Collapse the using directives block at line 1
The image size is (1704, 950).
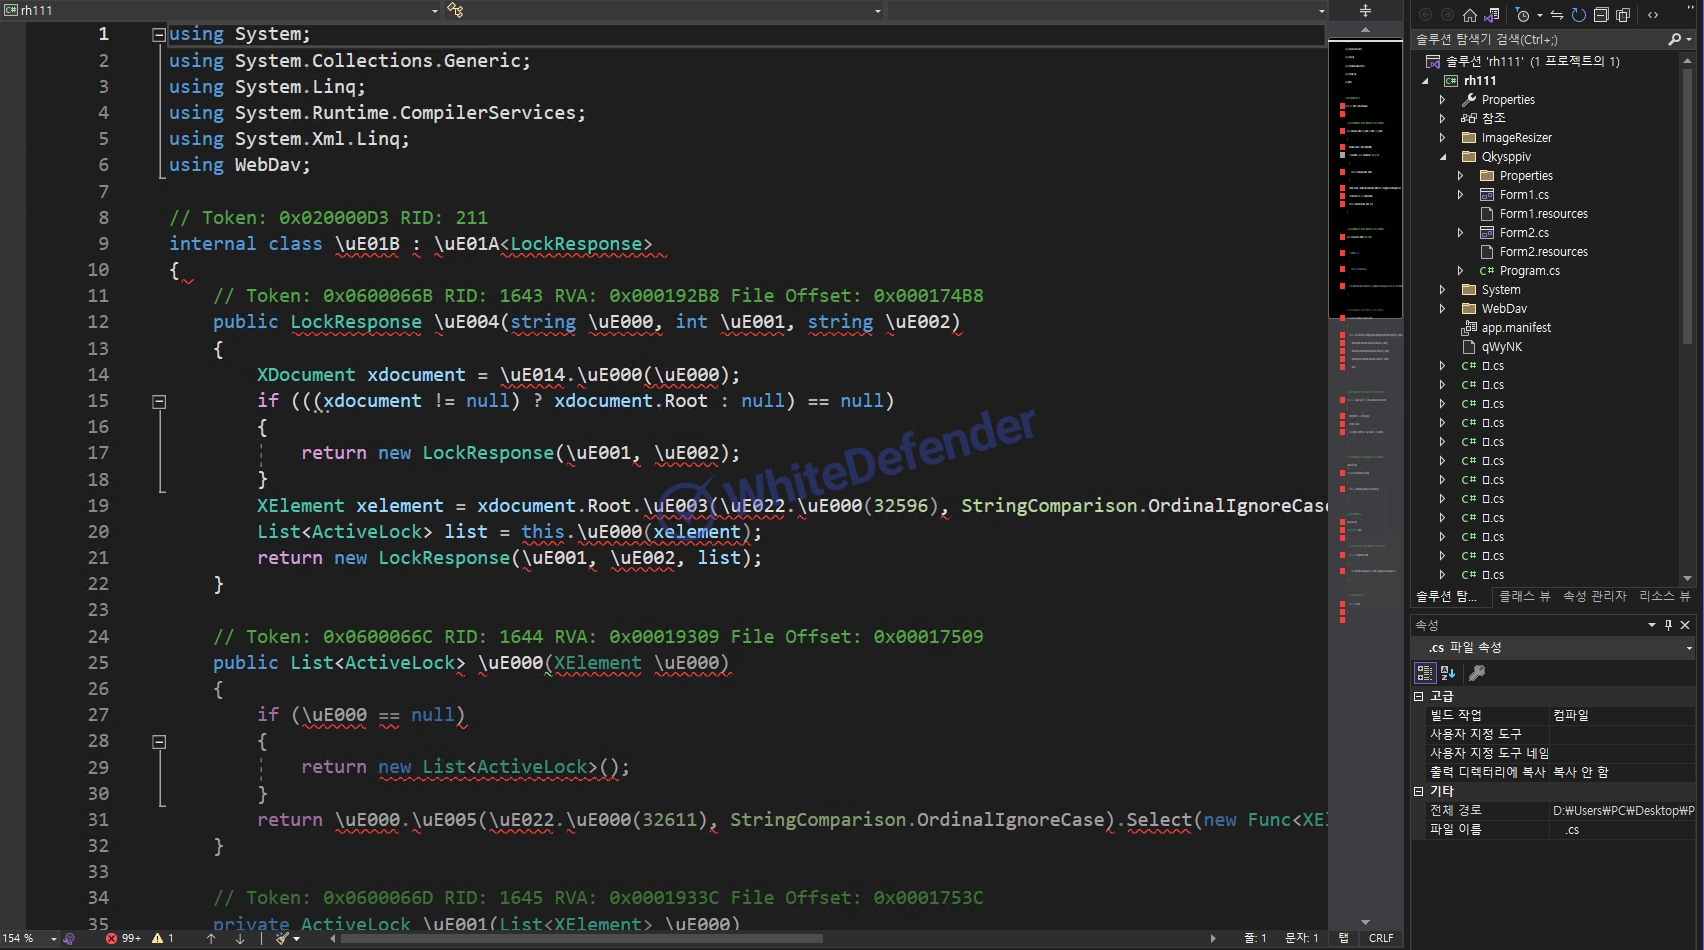click(158, 35)
